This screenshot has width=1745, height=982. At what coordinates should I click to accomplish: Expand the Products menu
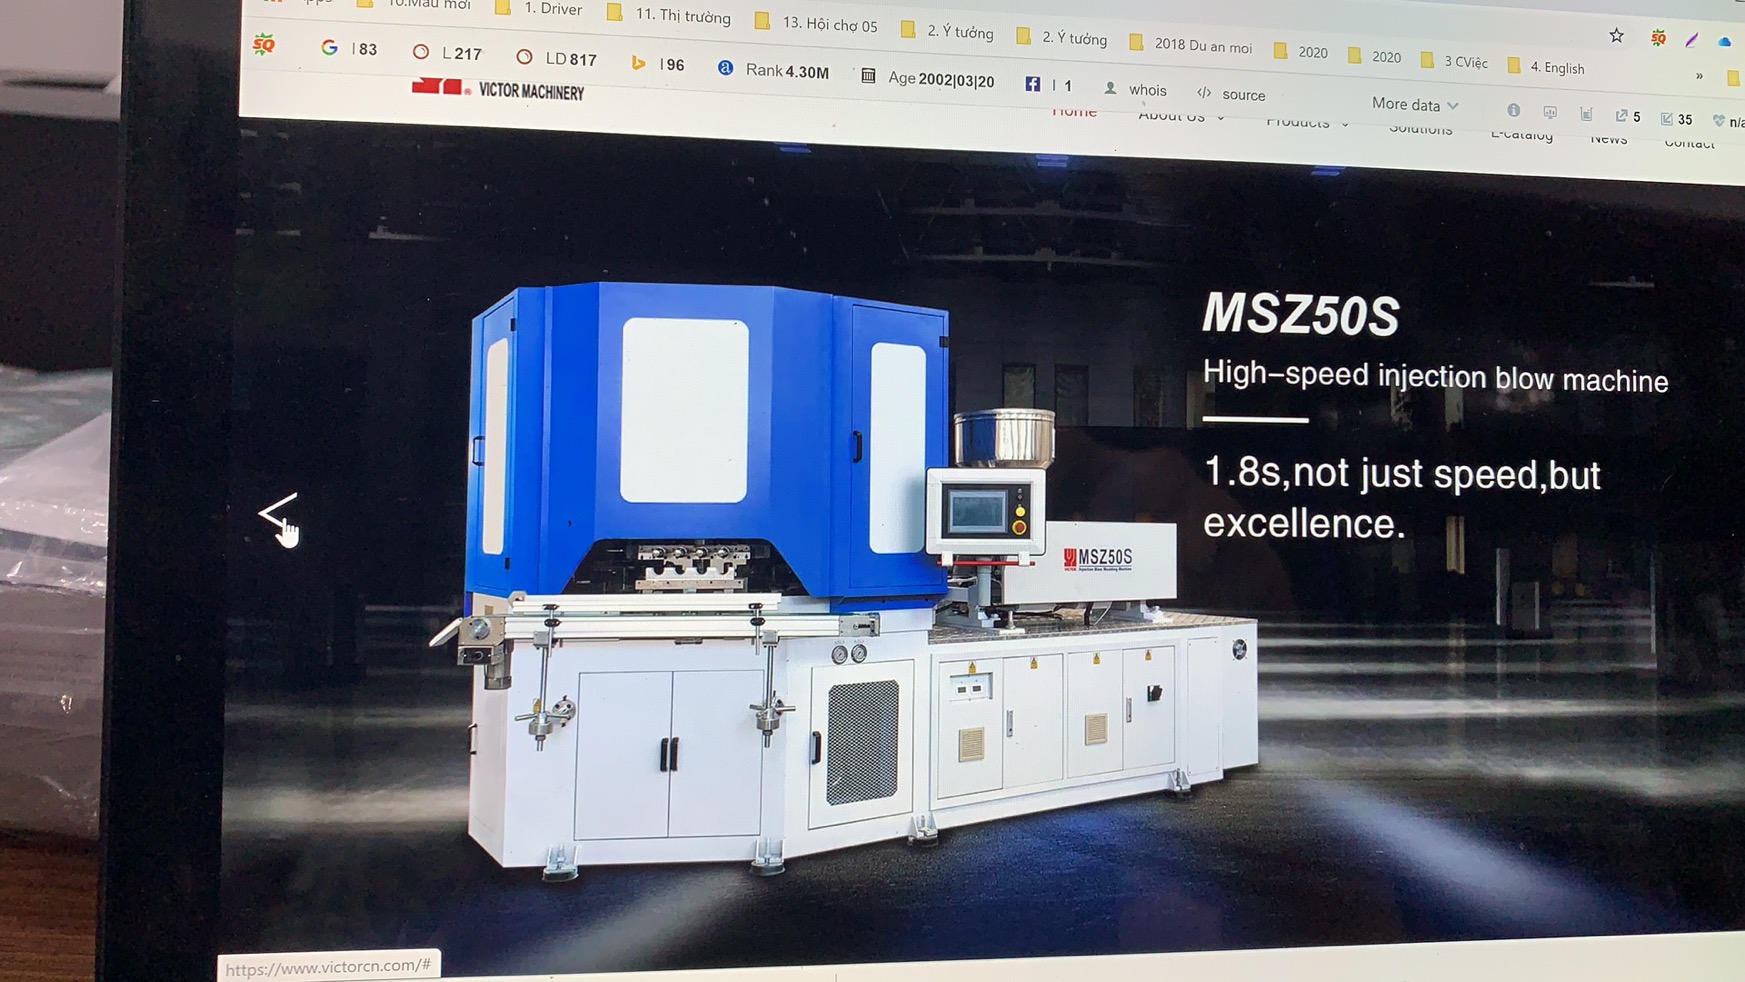click(x=1306, y=122)
